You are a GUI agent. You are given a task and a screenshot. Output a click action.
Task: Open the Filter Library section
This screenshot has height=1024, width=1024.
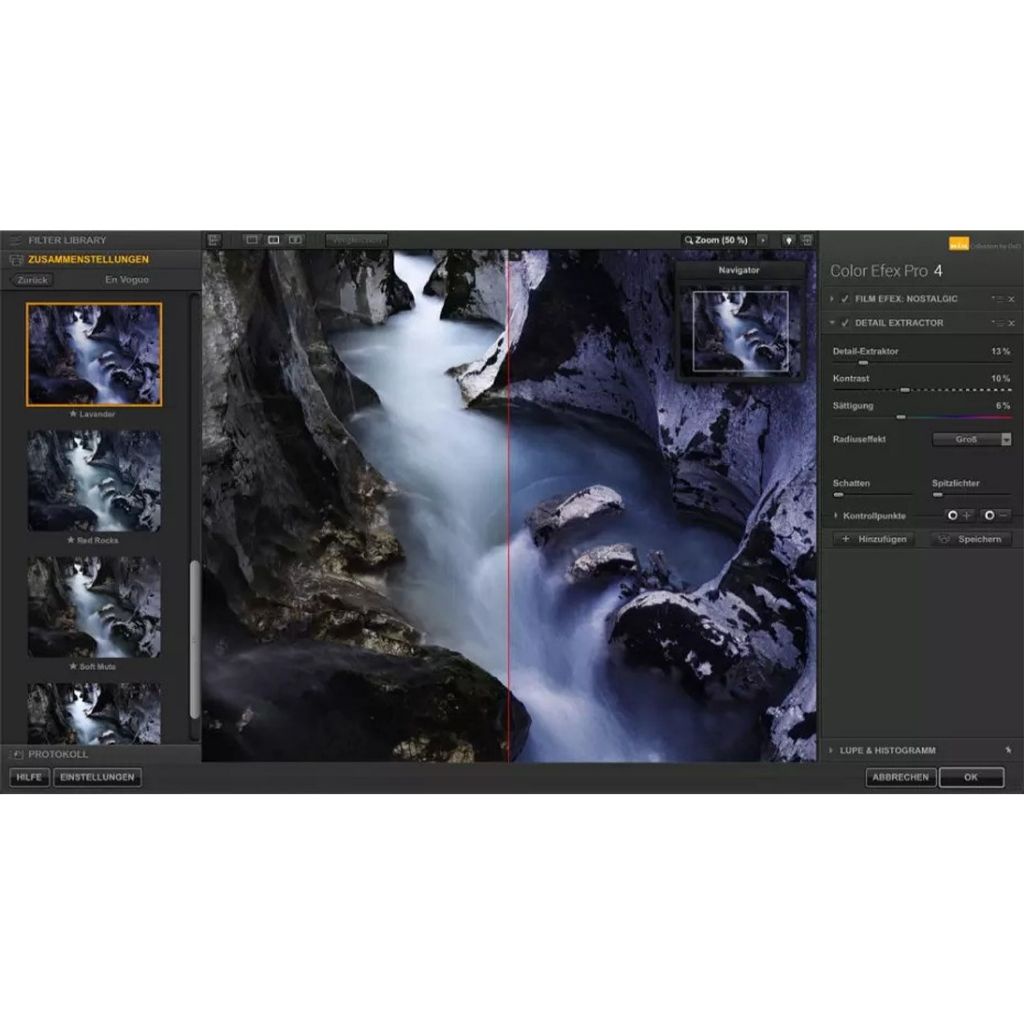(x=101, y=240)
